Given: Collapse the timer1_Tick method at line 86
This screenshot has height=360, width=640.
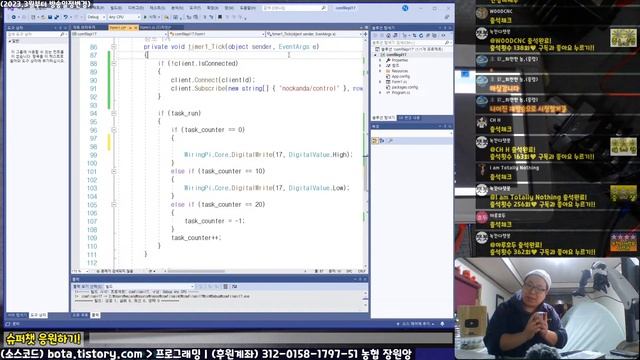Looking at the screenshot, I should 114,47.
